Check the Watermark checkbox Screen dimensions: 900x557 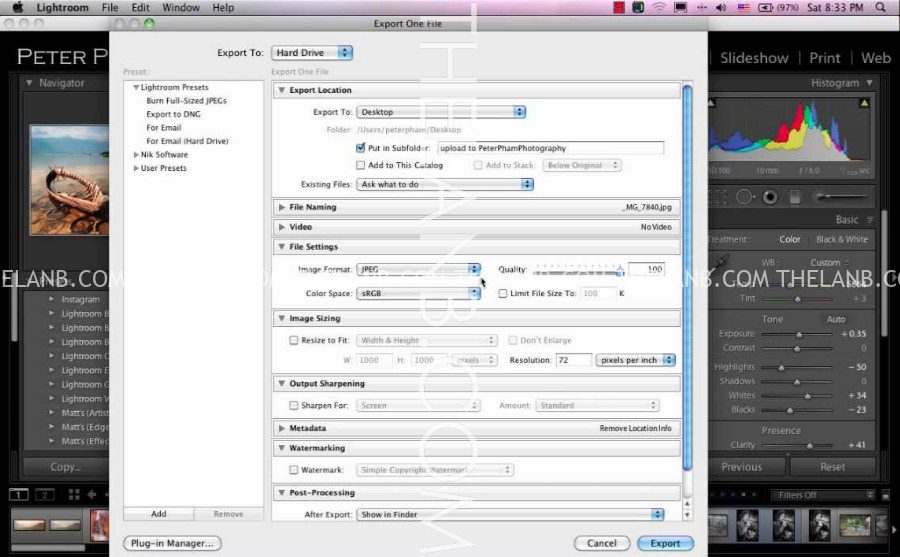(294, 470)
